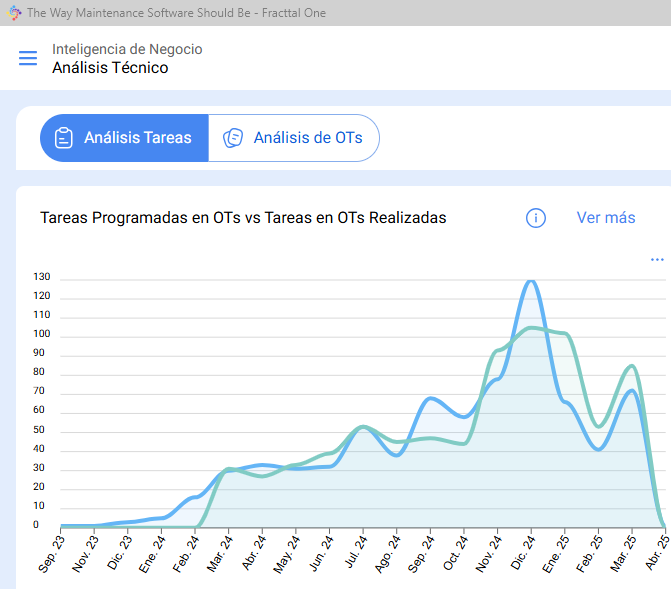Screen dimensions: 671x589
Task: Click the 130 value on y-axis
Action: click(42, 278)
